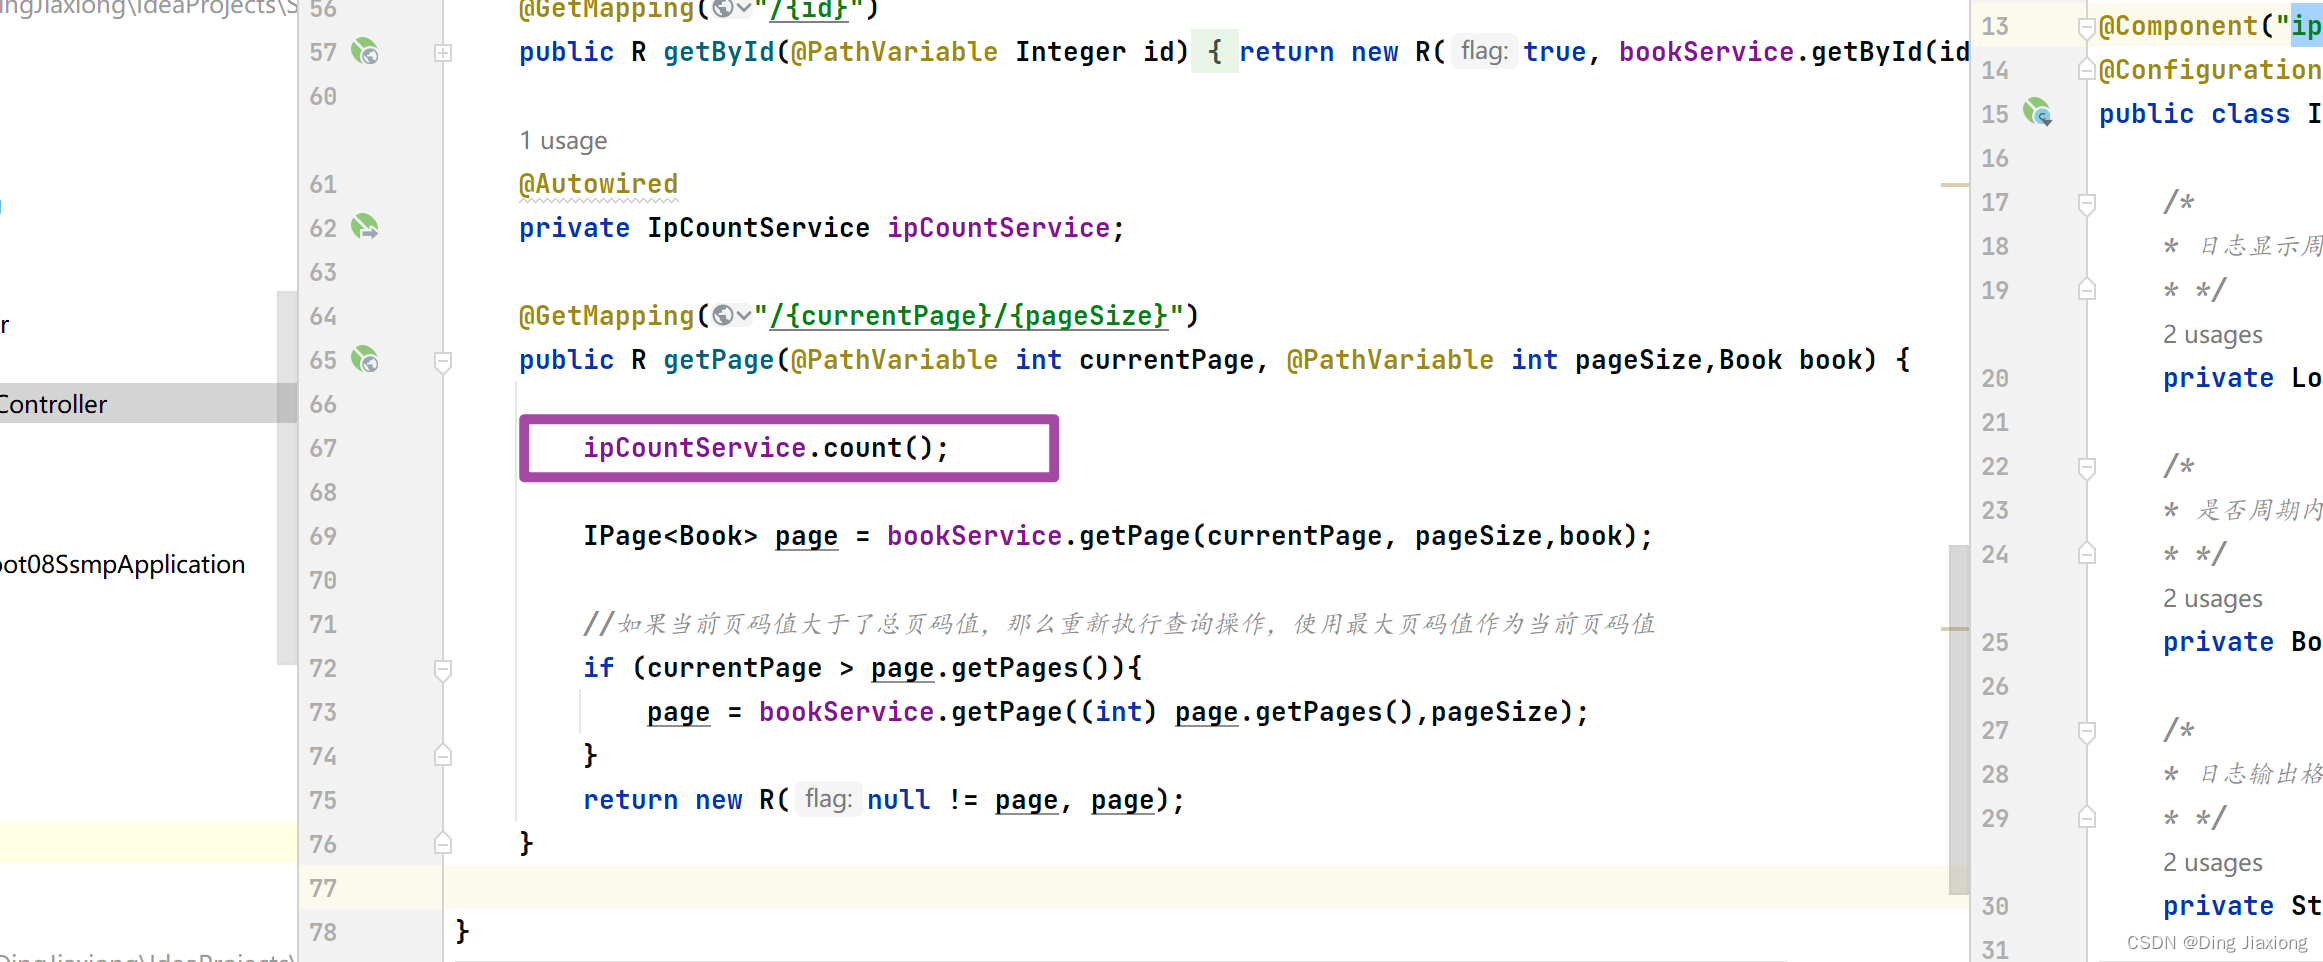Click the @Component annotation in right editor
The height and width of the screenshot is (962, 2323).
point(2178,26)
